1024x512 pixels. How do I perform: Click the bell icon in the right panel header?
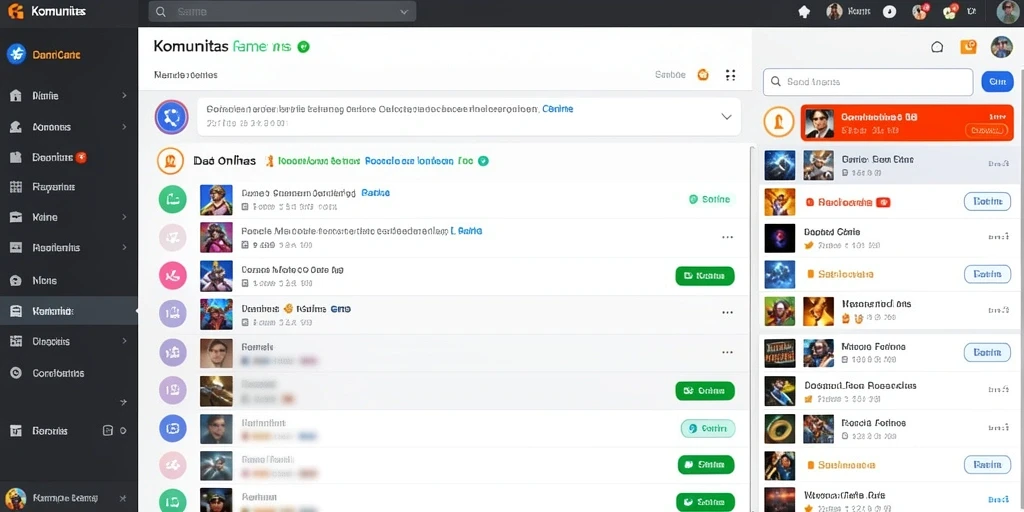(x=937, y=47)
